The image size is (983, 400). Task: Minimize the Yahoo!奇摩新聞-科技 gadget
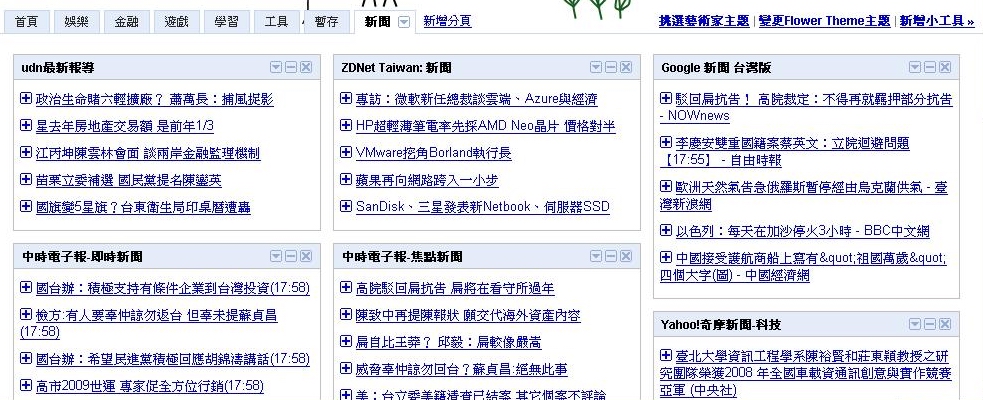(930, 324)
